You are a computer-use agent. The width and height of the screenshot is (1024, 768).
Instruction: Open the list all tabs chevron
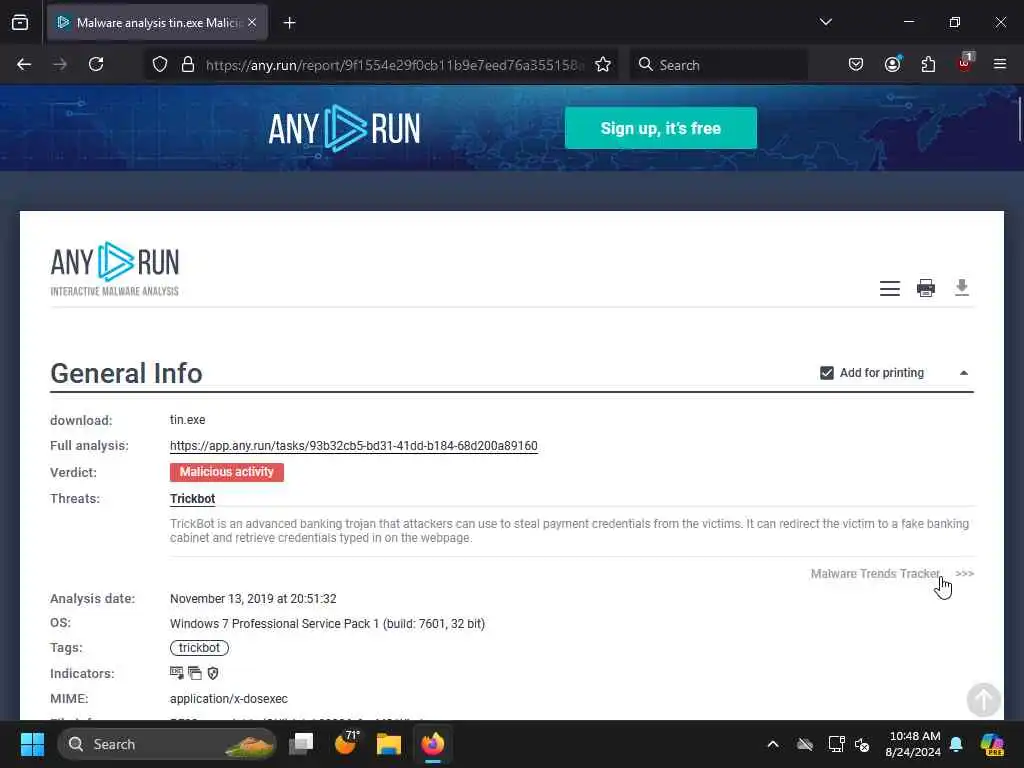pyautogui.click(x=825, y=22)
